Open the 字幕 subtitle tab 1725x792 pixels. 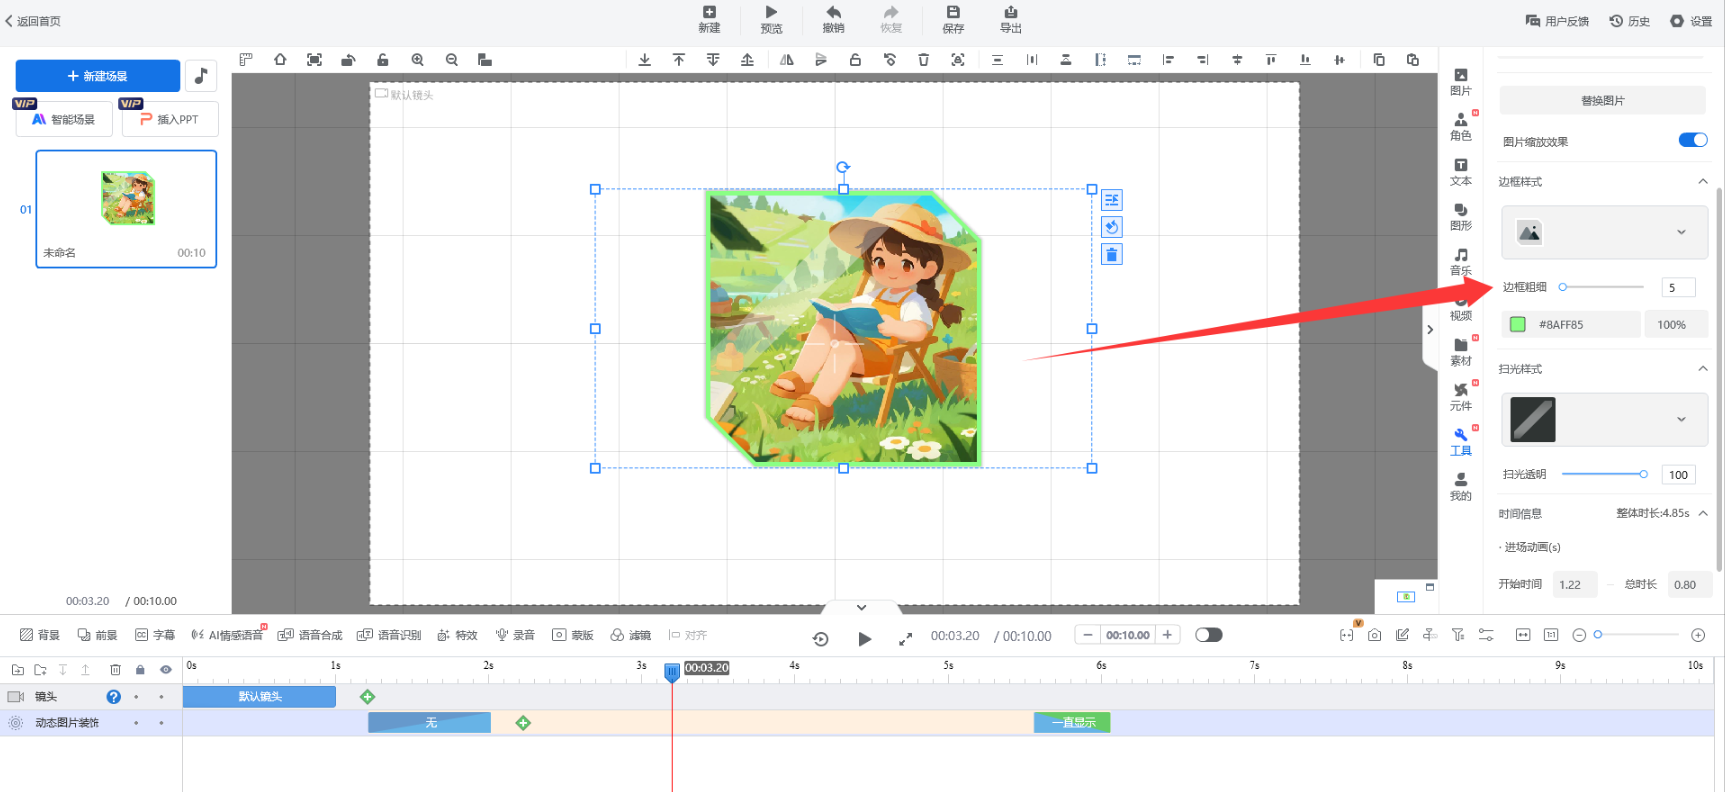pos(155,635)
